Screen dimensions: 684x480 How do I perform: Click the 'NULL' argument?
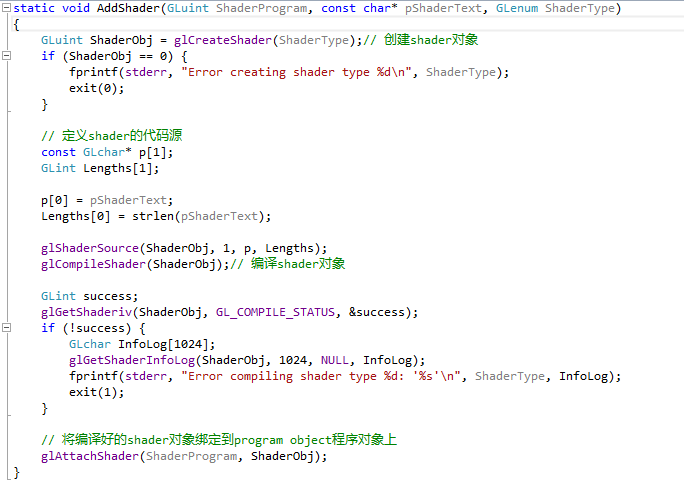(335, 360)
